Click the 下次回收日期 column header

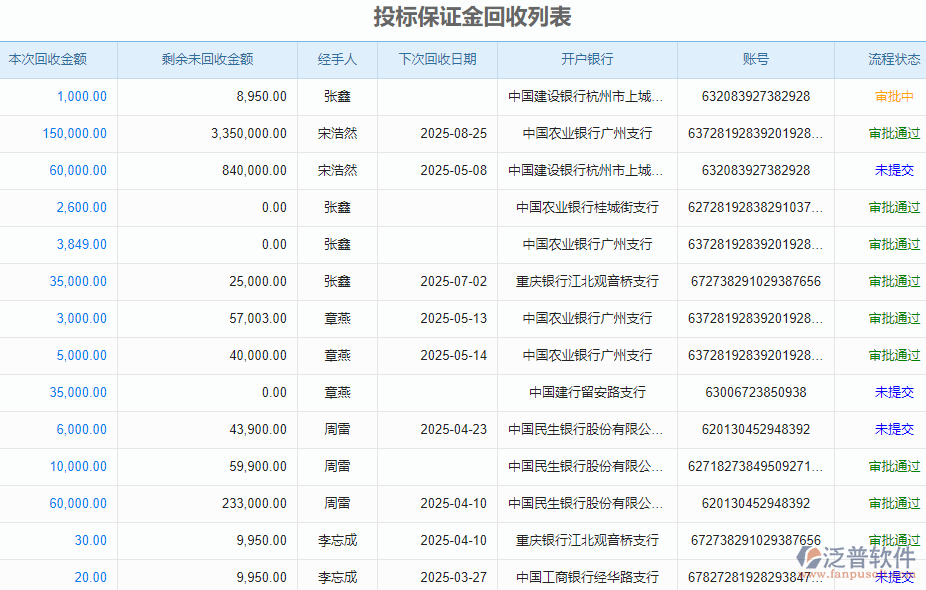pos(436,59)
